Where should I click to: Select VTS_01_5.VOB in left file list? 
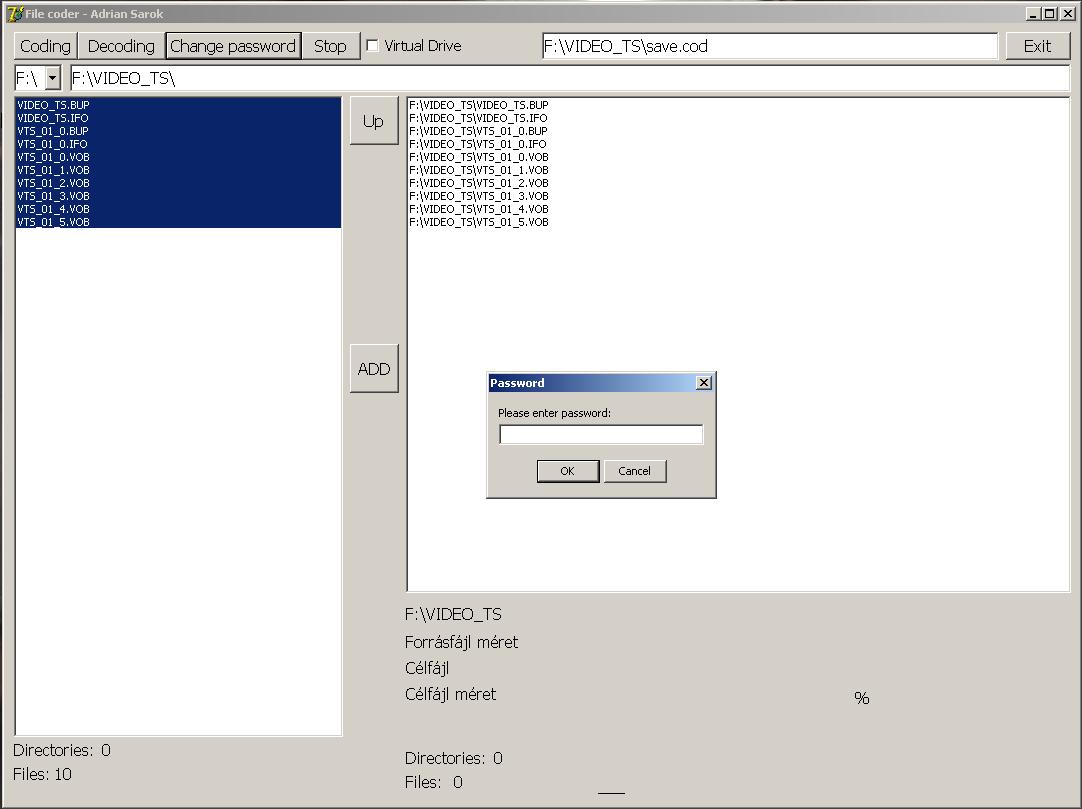click(178, 222)
